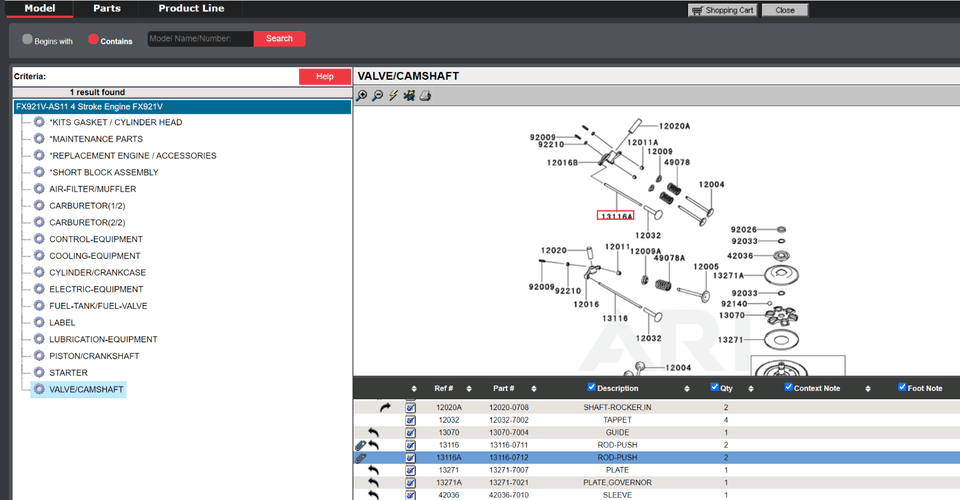Switch to the Parts tab
The height and width of the screenshot is (500, 960).
(107, 9)
